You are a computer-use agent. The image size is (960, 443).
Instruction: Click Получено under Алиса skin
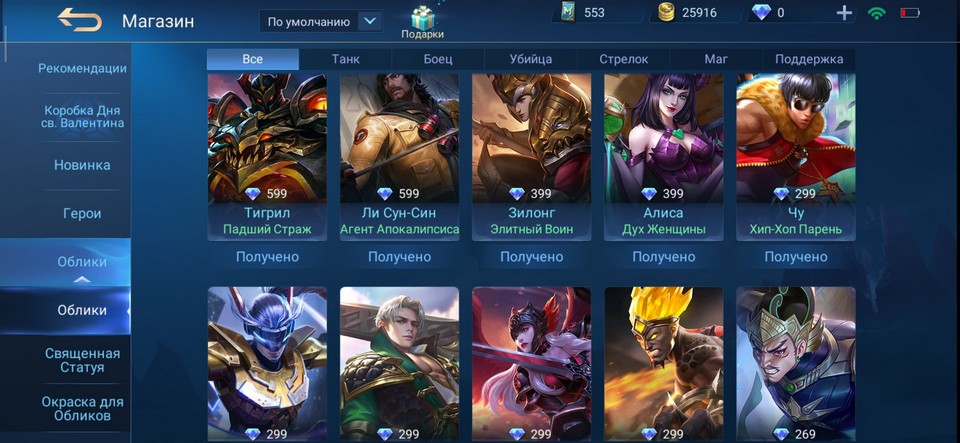coord(664,257)
